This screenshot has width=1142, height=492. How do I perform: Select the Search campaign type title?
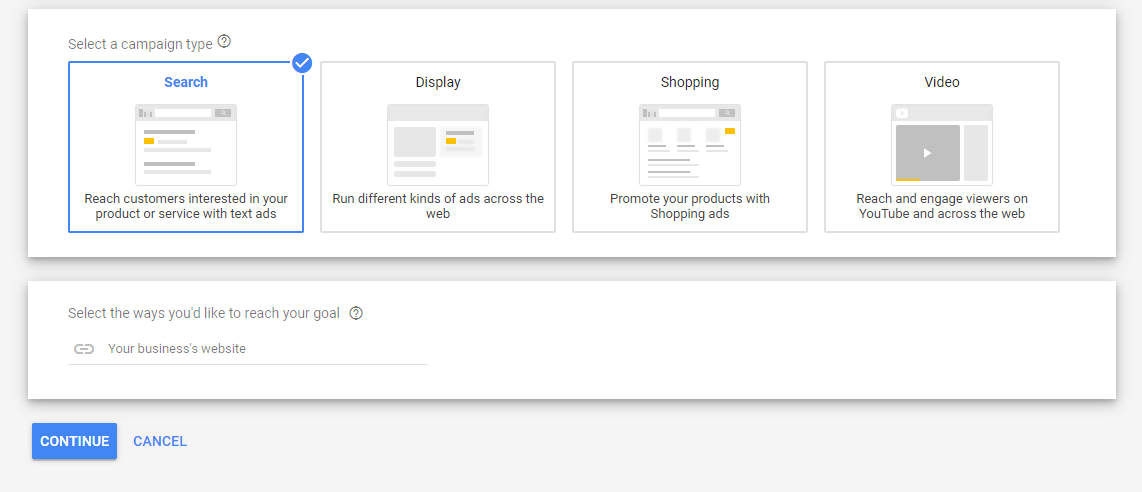click(x=186, y=82)
